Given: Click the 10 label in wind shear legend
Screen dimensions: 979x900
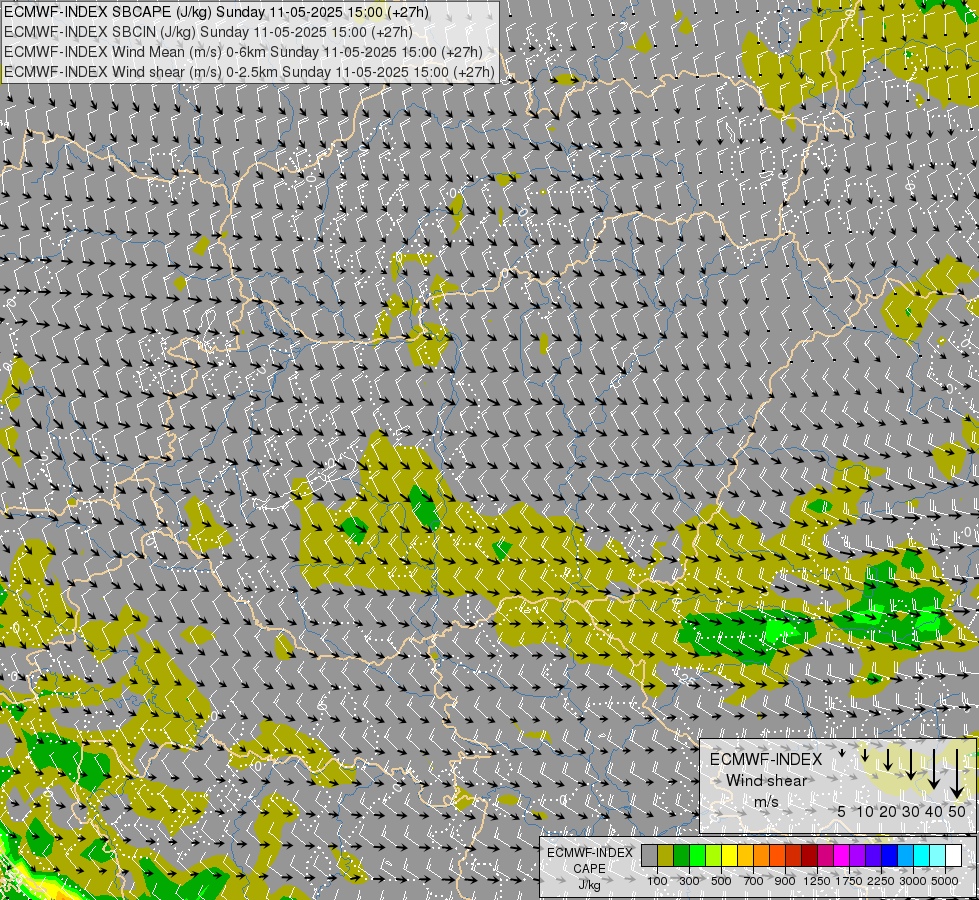Looking at the screenshot, I should click(x=865, y=811).
